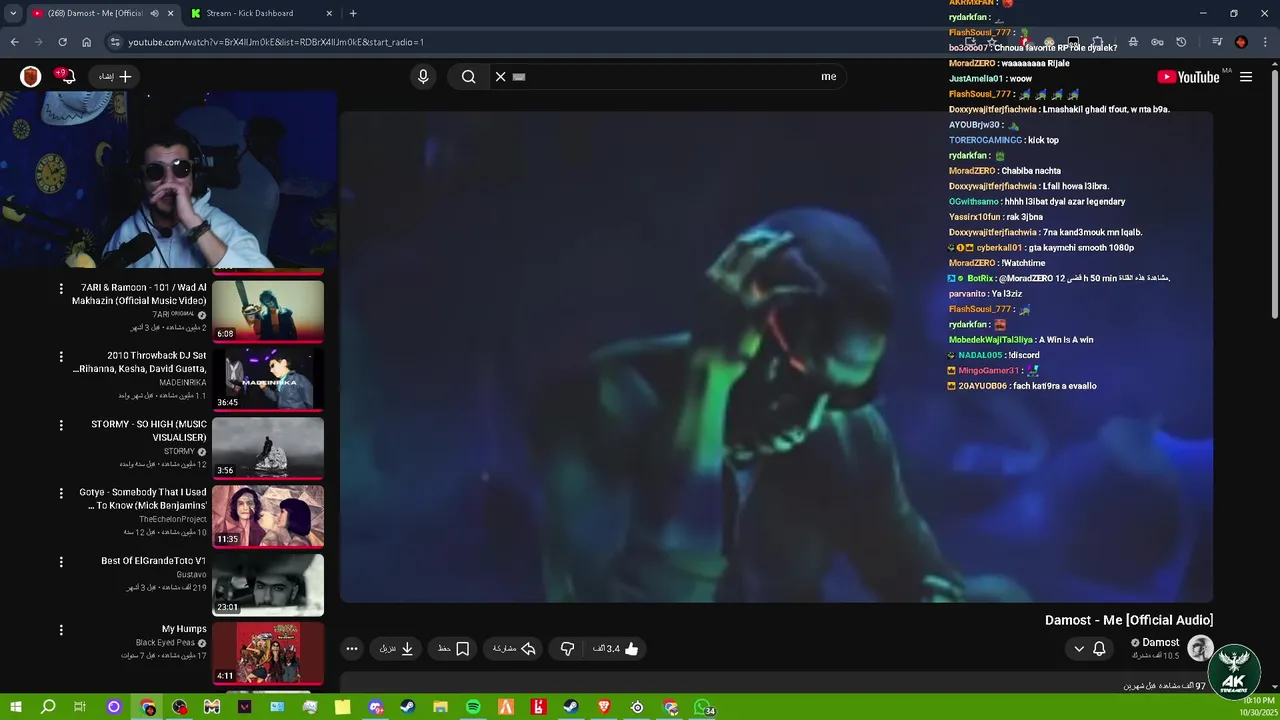1280x720 pixels.
Task: Open the Damost channel avatar
Action: (1200, 648)
